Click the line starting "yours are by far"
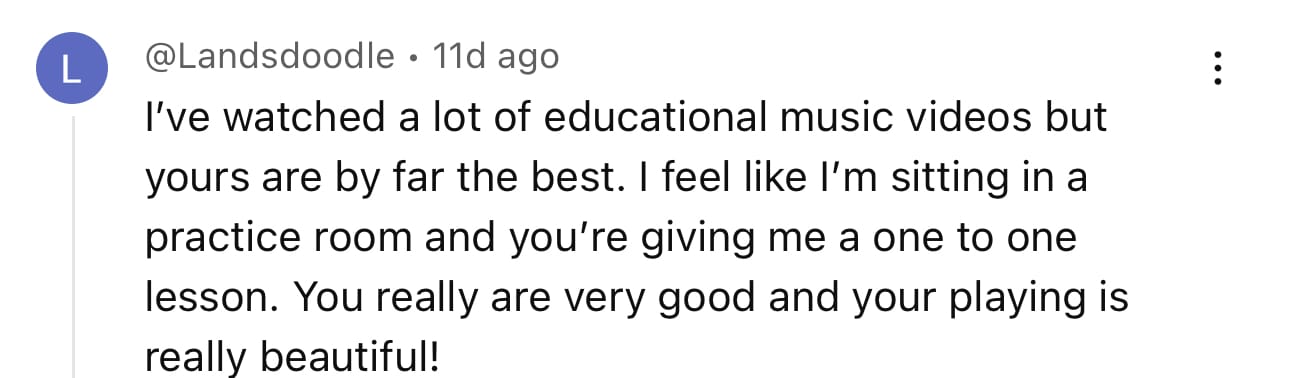This screenshot has width=1290, height=378. (x=615, y=179)
